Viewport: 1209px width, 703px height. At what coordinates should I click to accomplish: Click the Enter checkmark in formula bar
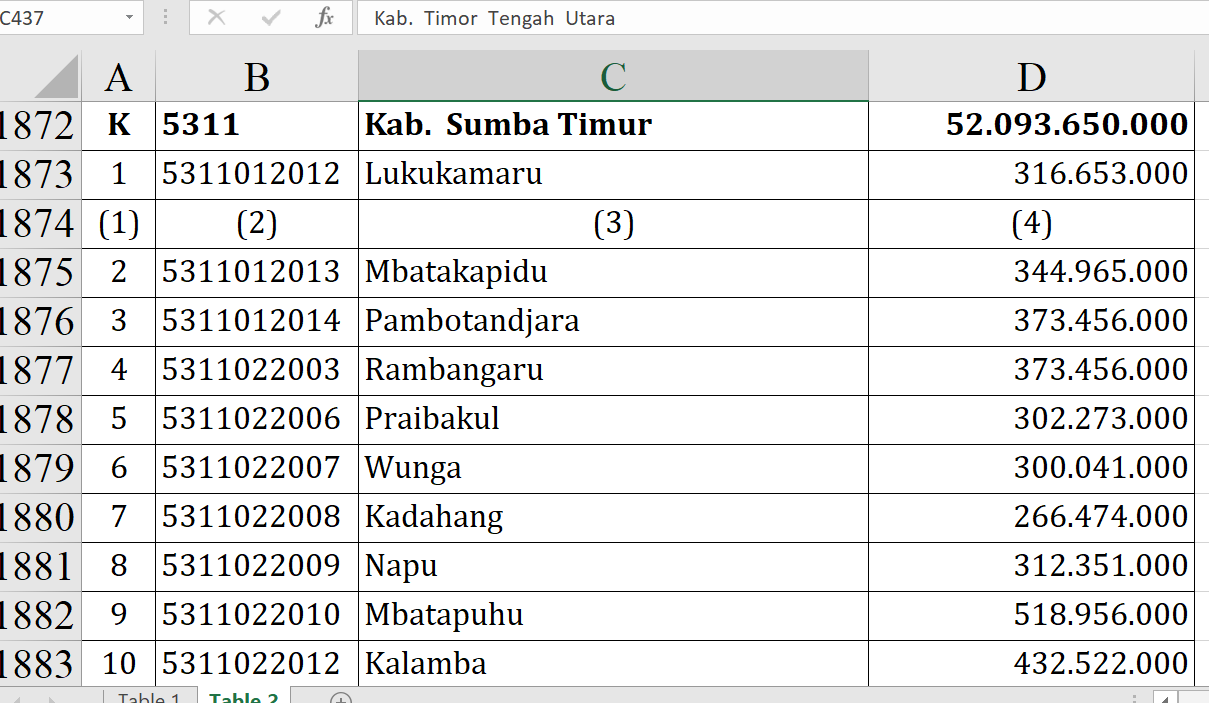coord(270,18)
